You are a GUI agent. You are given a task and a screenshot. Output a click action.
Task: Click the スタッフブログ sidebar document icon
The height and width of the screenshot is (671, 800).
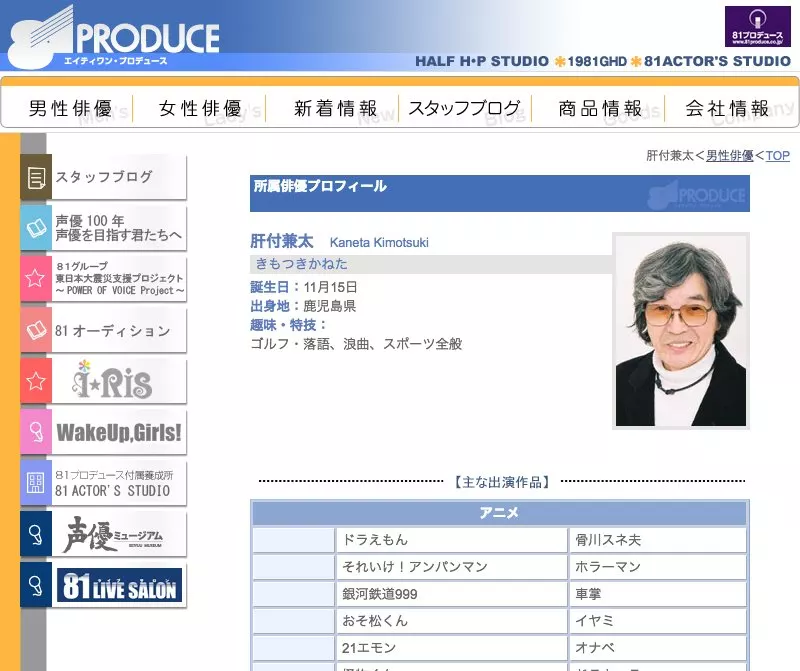point(36,177)
